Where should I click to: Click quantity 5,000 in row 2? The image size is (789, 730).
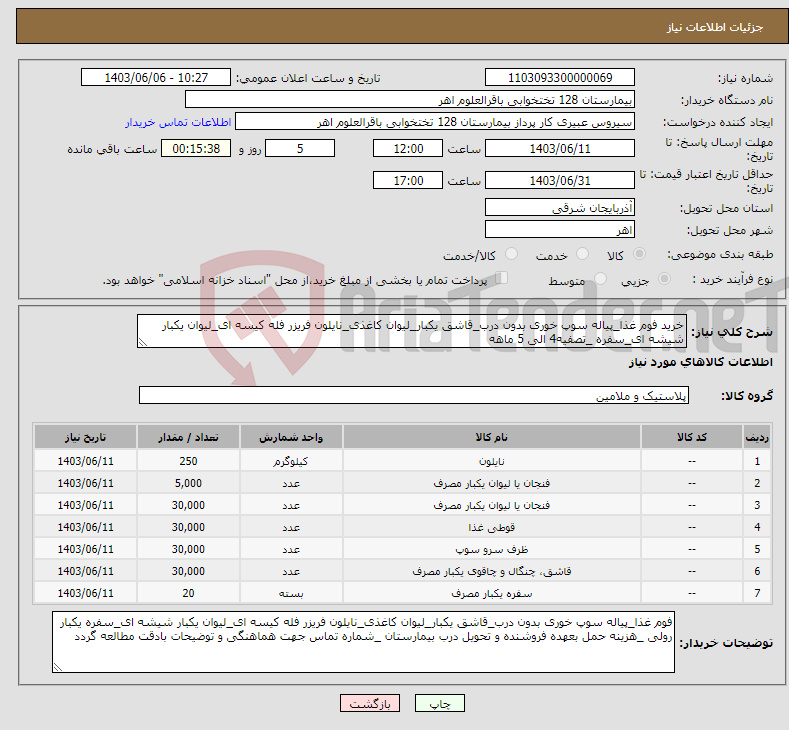click(188, 483)
